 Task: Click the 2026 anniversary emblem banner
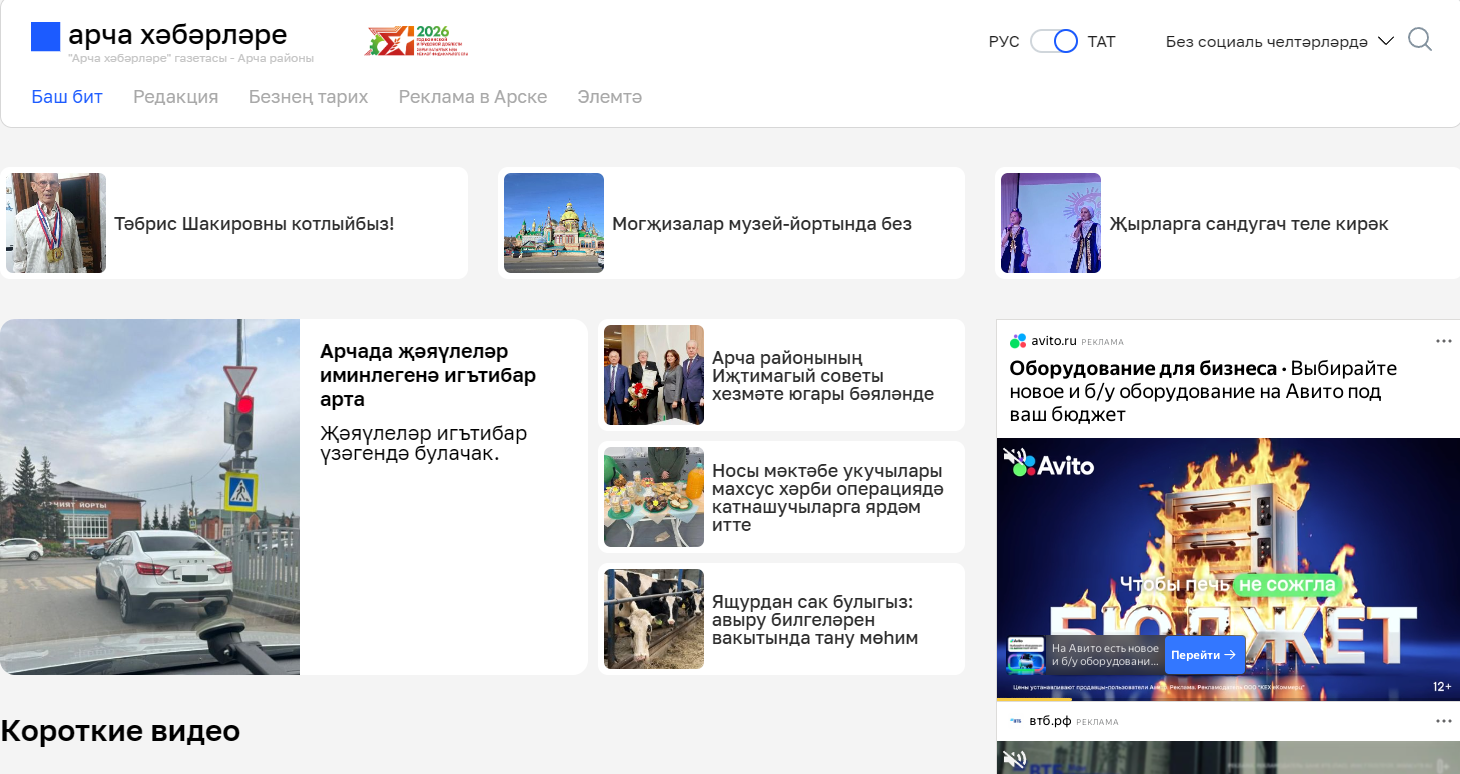pos(416,41)
